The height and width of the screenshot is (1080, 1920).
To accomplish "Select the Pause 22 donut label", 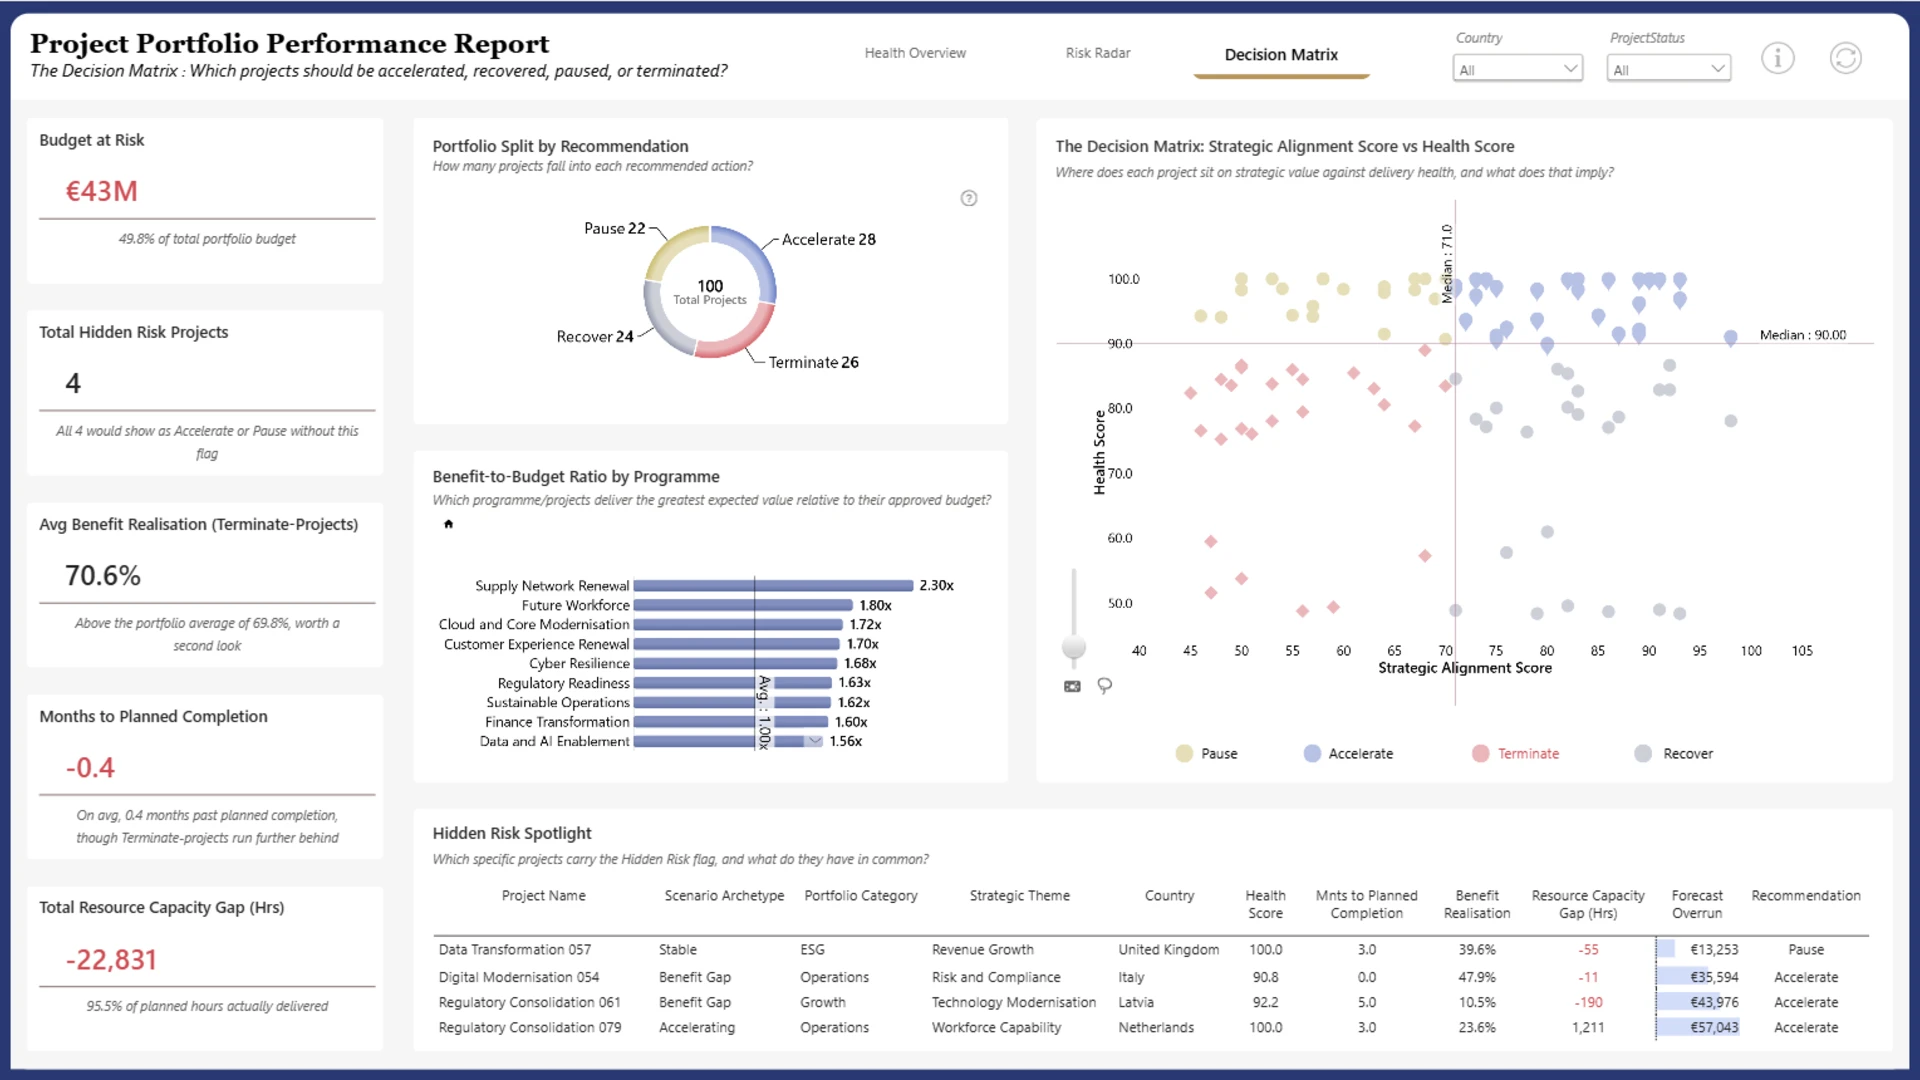I will (x=614, y=229).
